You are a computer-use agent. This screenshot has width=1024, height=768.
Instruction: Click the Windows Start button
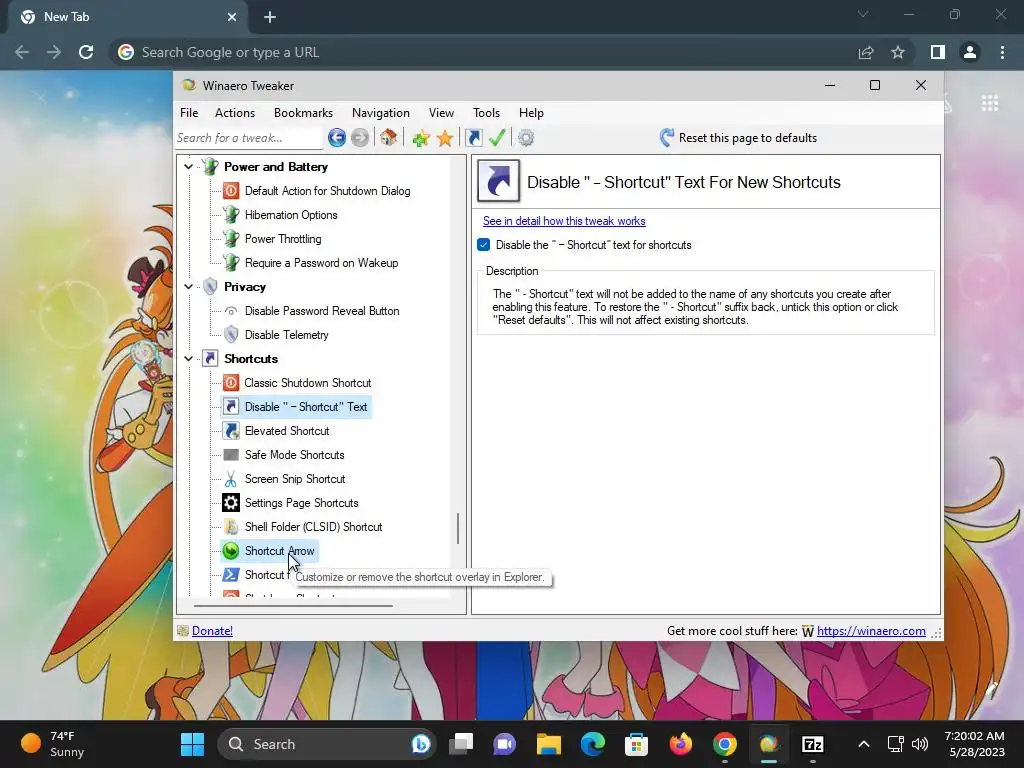pyautogui.click(x=193, y=744)
